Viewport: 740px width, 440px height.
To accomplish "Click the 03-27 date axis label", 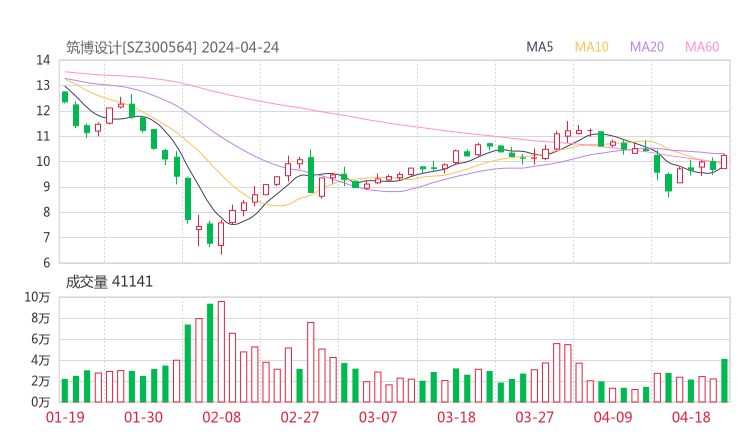I will point(534,417).
